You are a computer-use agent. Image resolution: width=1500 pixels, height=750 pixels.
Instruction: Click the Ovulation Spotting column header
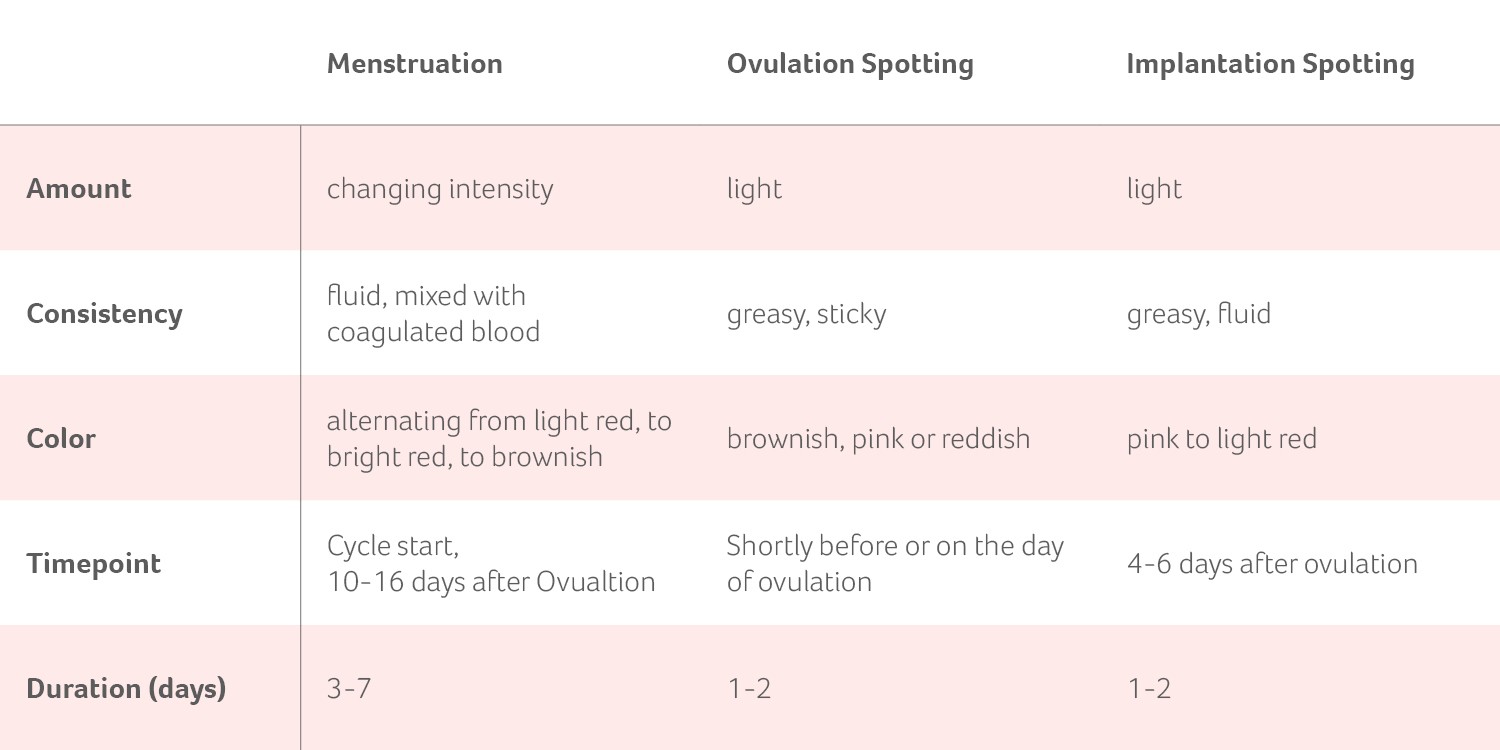(849, 64)
